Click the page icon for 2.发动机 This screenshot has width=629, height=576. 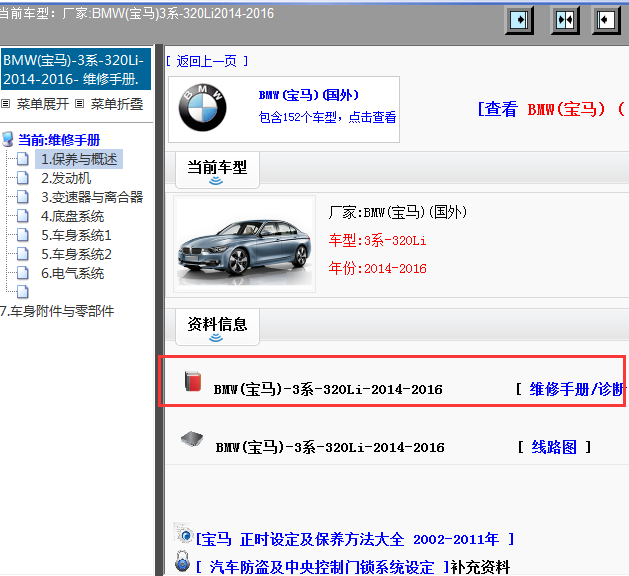click(23, 178)
